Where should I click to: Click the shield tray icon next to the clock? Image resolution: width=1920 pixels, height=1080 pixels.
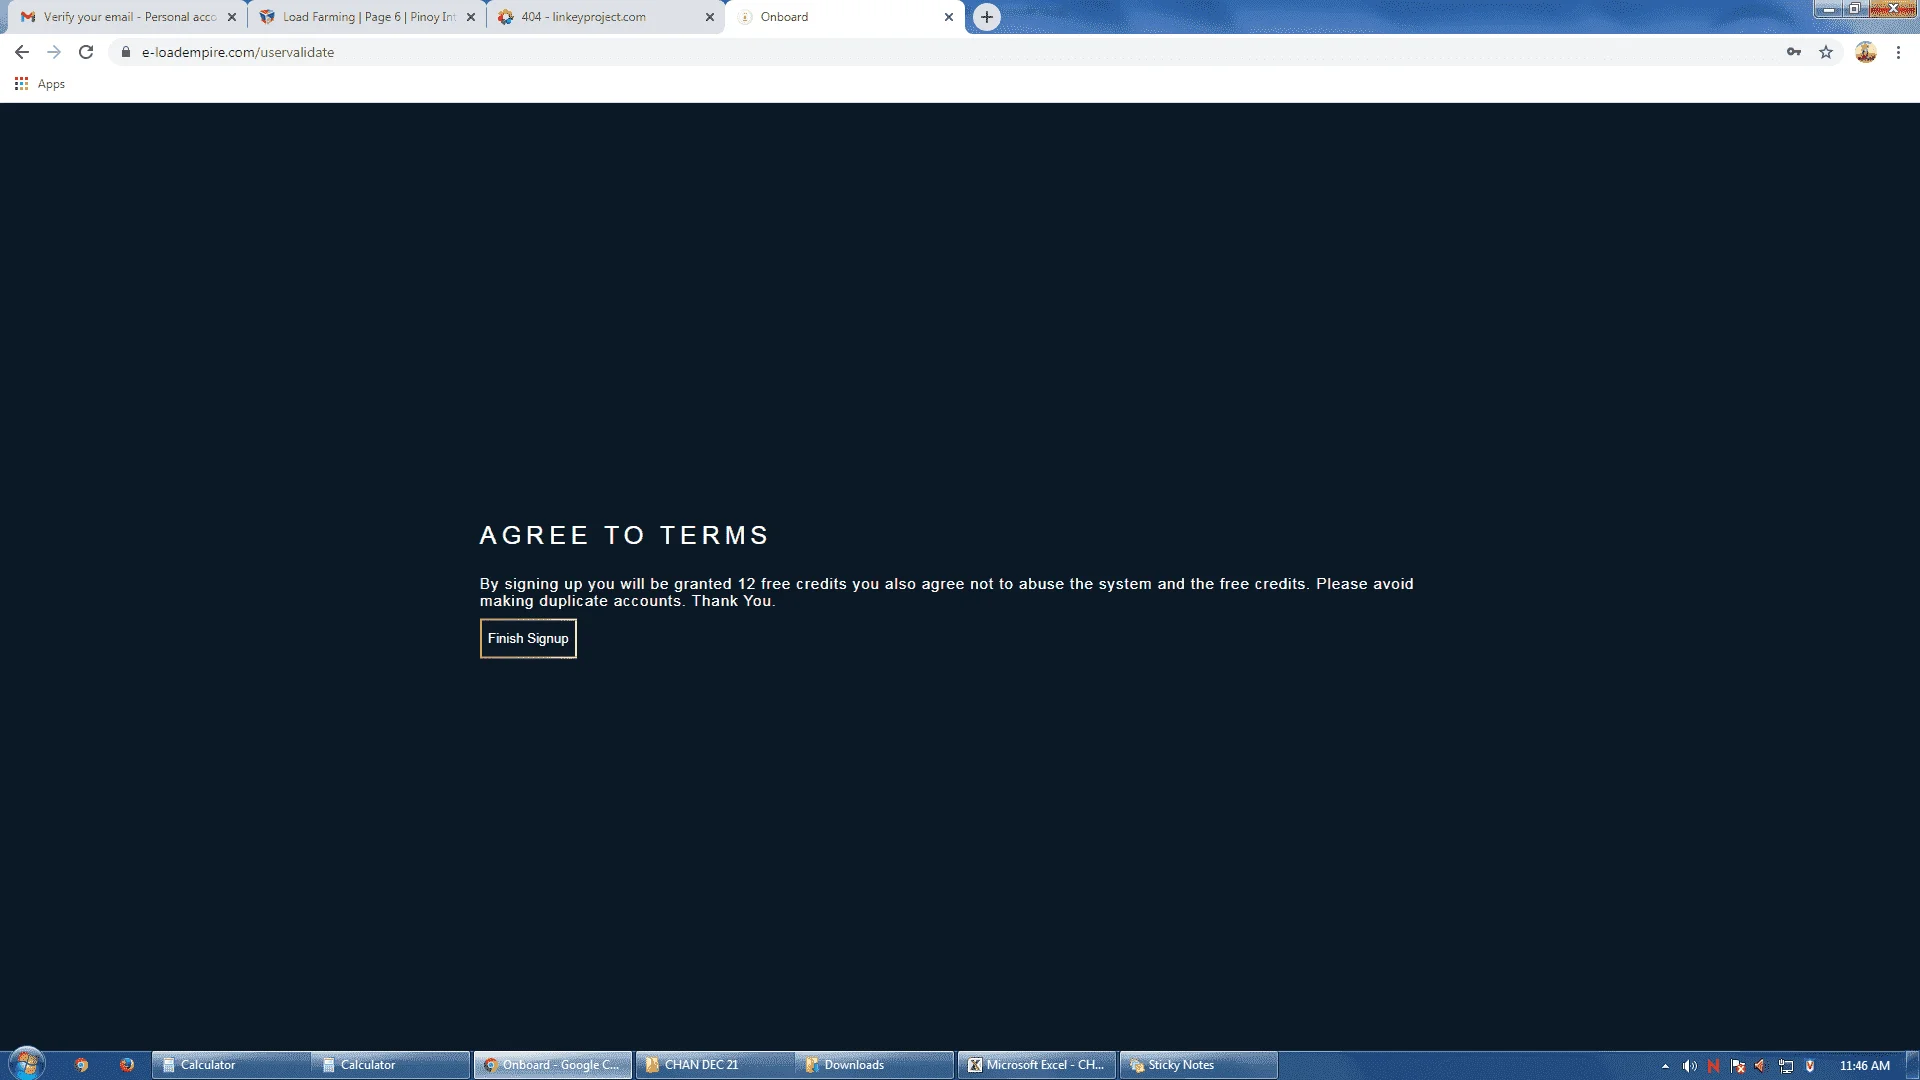[1810, 1066]
